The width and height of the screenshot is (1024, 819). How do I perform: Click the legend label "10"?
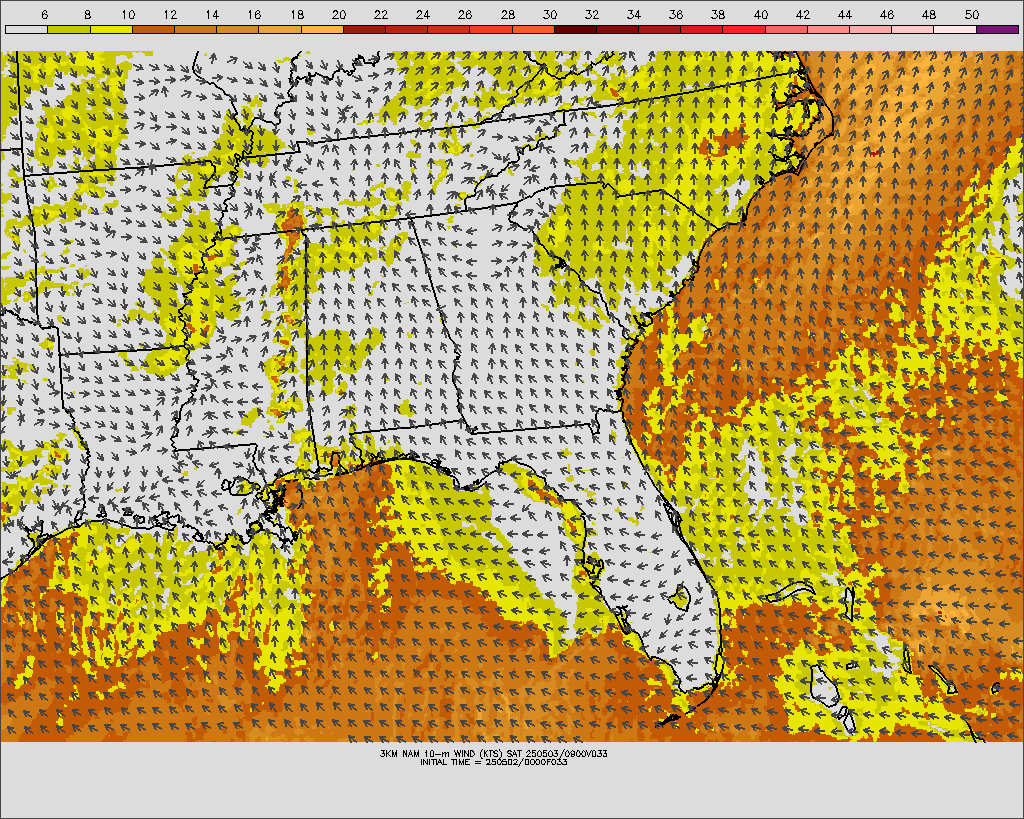coord(128,14)
